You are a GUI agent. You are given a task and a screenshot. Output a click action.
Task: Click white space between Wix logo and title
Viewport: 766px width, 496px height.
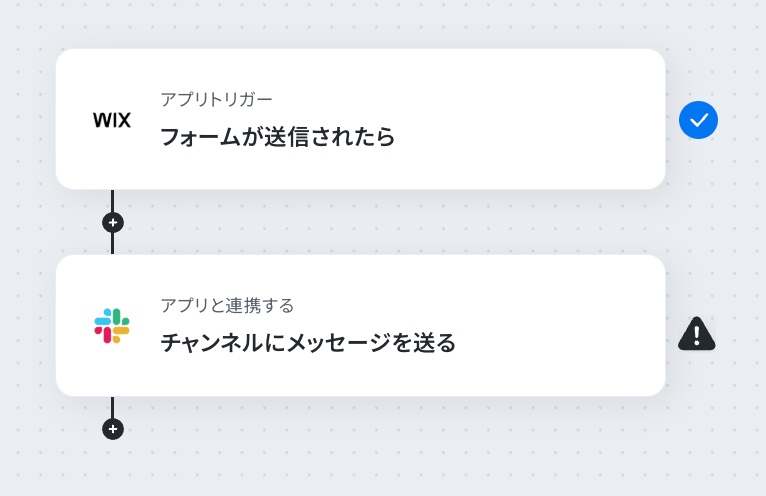[x=146, y=120]
